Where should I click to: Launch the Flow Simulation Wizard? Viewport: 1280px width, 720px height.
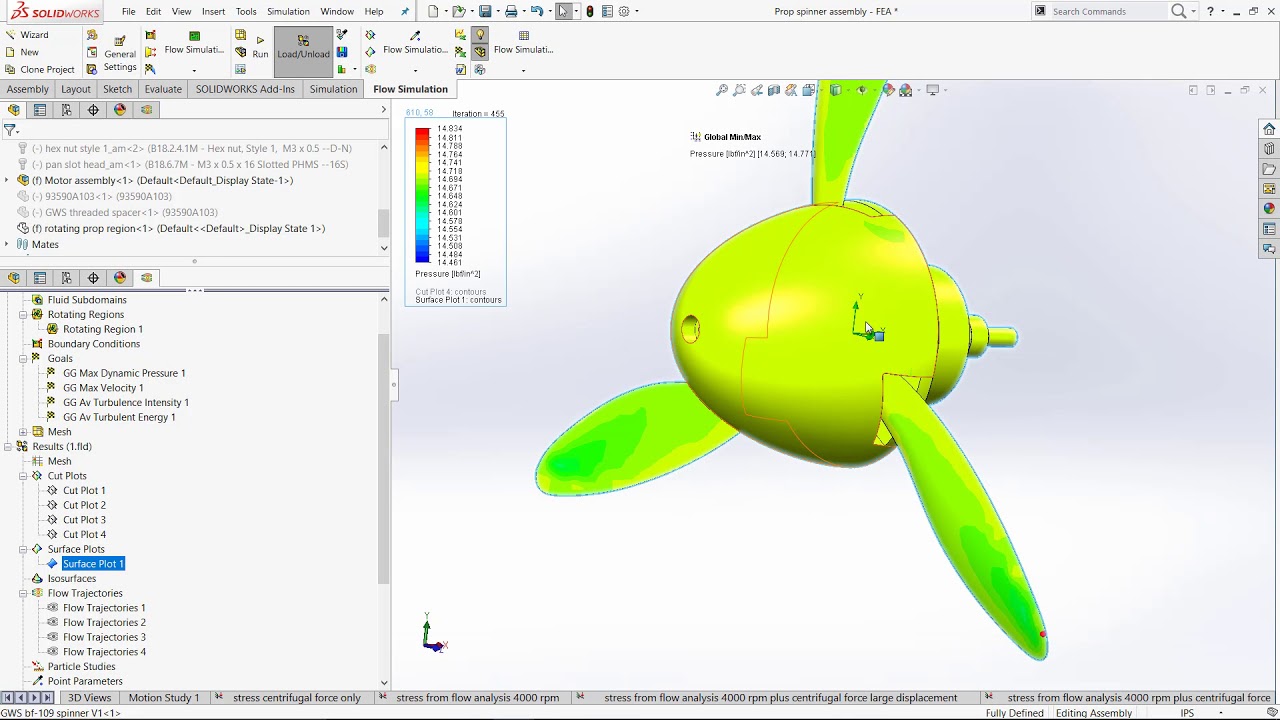coord(27,34)
